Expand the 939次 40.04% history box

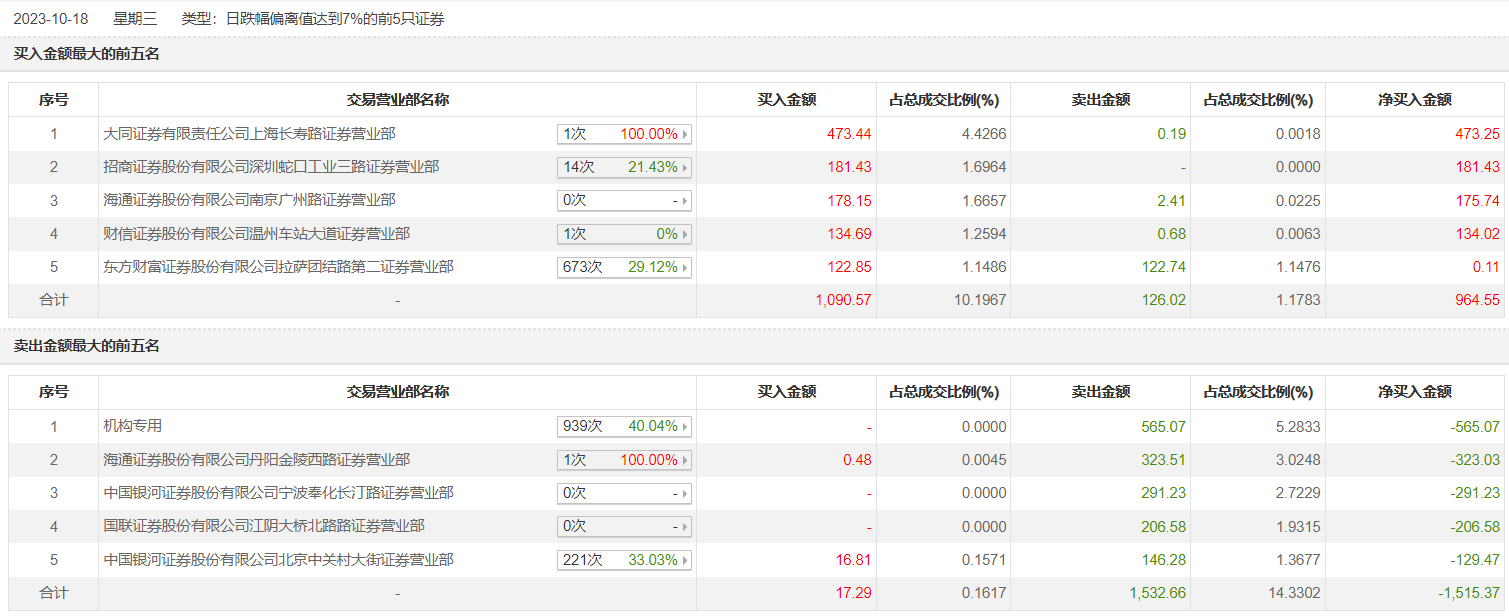(x=624, y=426)
